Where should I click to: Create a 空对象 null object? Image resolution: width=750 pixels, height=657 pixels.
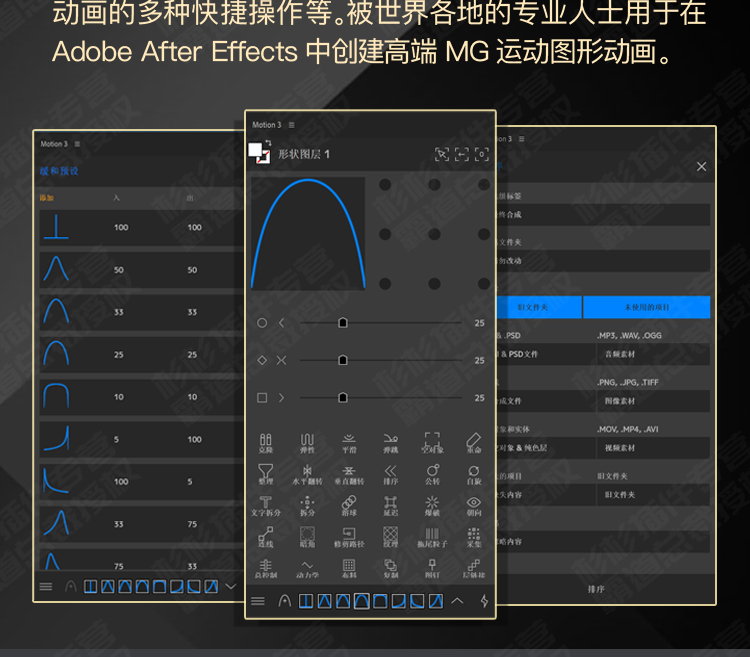click(x=432, y=443)
